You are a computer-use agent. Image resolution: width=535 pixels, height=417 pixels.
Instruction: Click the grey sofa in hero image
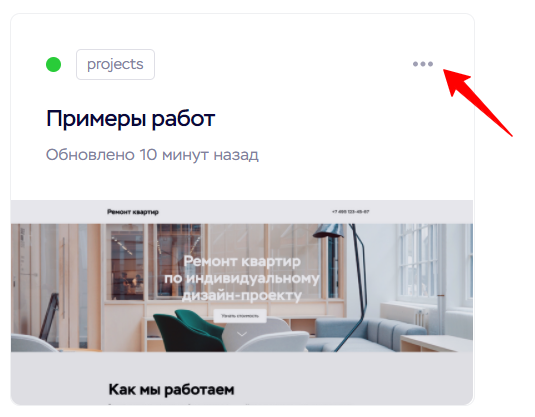click(x=368, y=334)
